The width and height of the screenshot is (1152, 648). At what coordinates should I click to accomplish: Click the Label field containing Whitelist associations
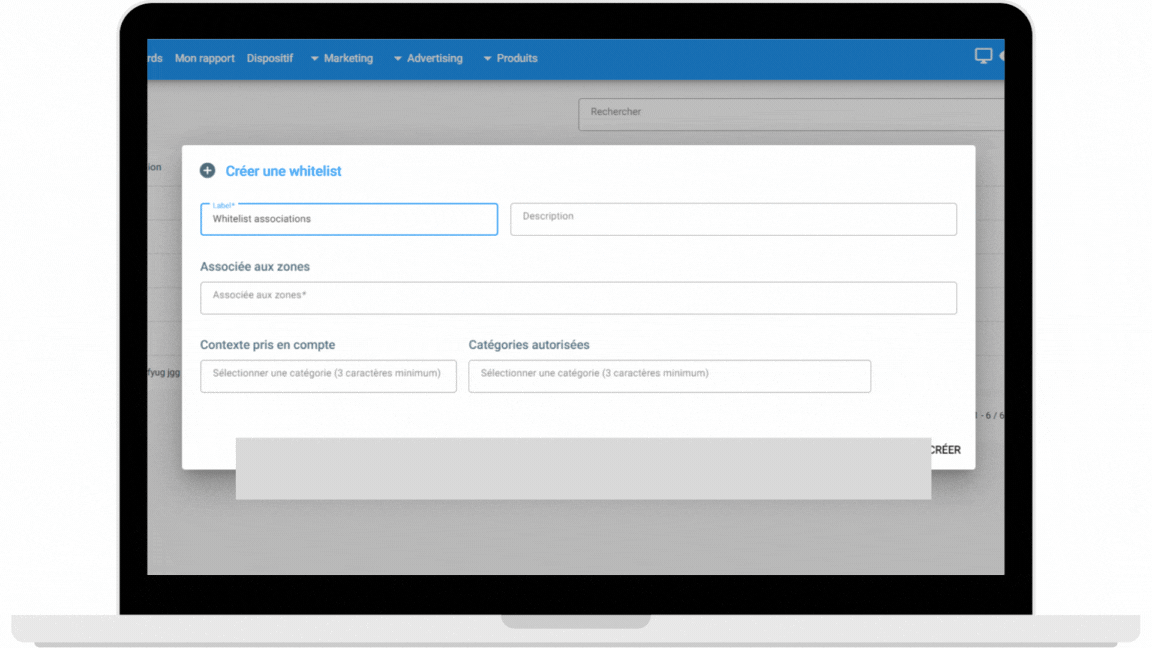349,219
